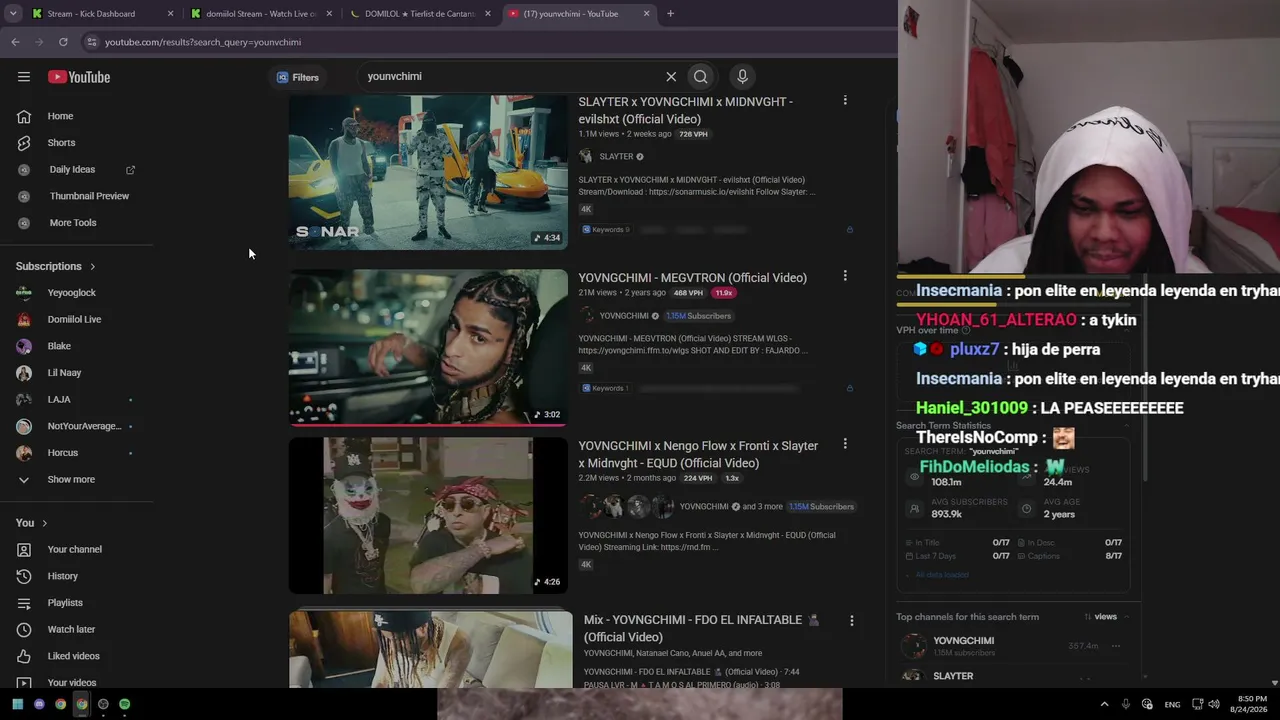
Task: Click the SLAYTER channel avatar under the evilshxt video
Action: (586, 157)
